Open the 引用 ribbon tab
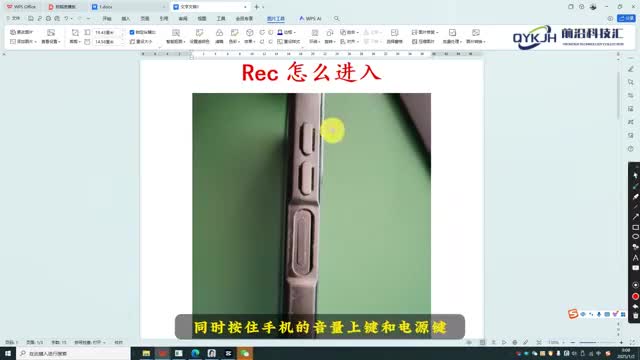This screenshot has width=640, height=360. [164, 19]
